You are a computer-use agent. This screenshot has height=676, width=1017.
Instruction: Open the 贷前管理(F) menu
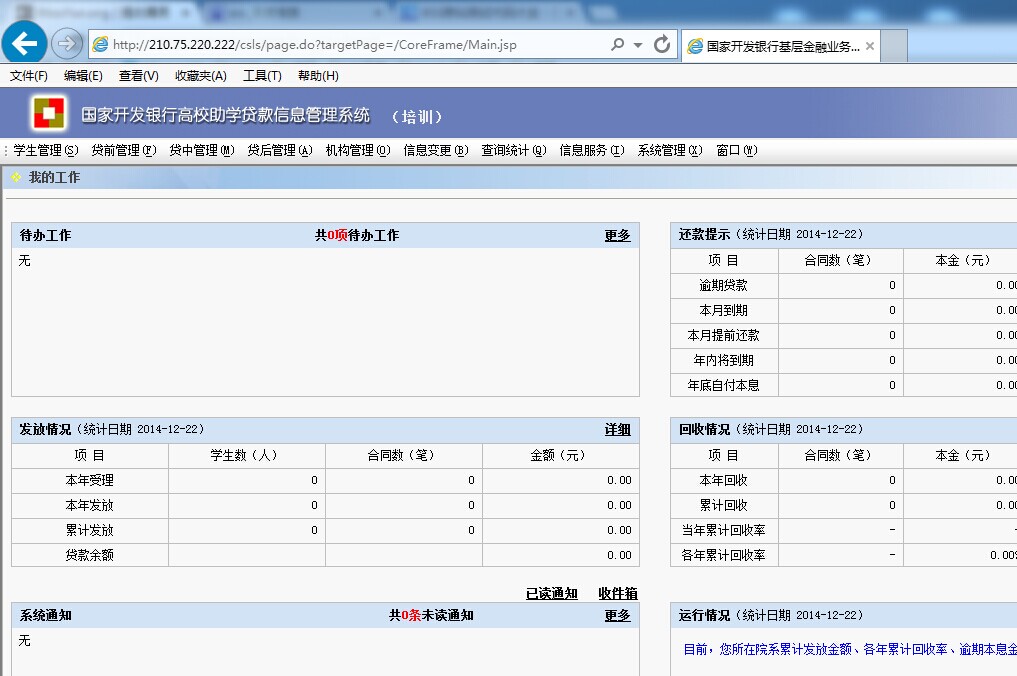tap(123, 151)
